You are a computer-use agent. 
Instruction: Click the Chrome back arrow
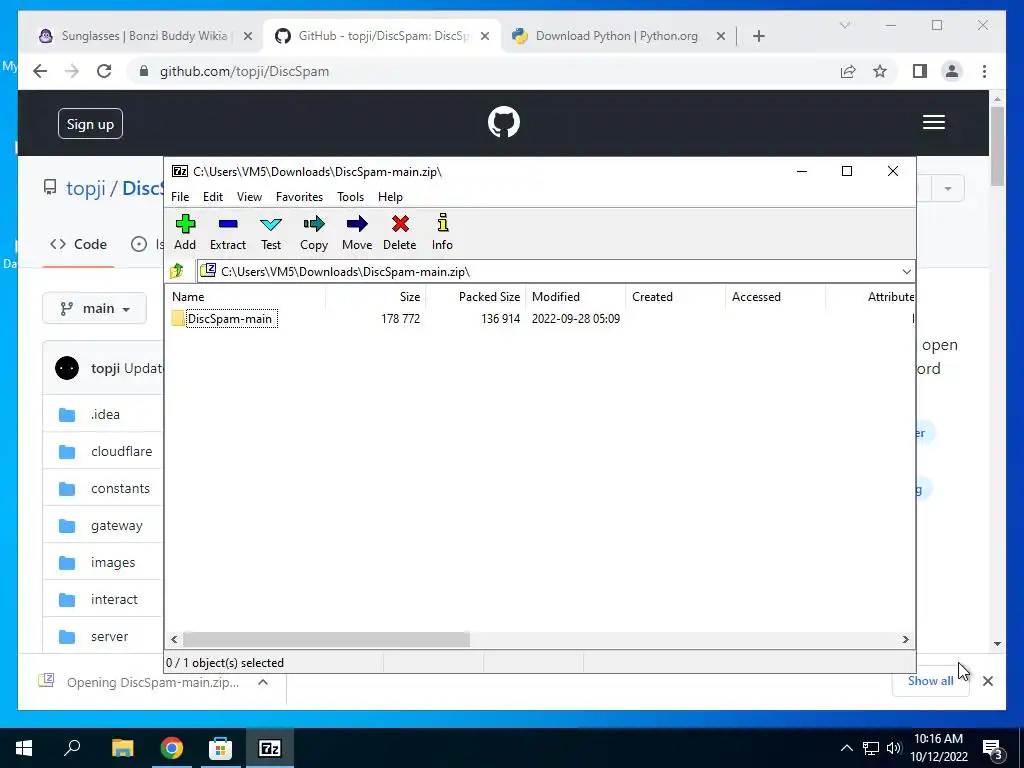[x=40, y=71]
